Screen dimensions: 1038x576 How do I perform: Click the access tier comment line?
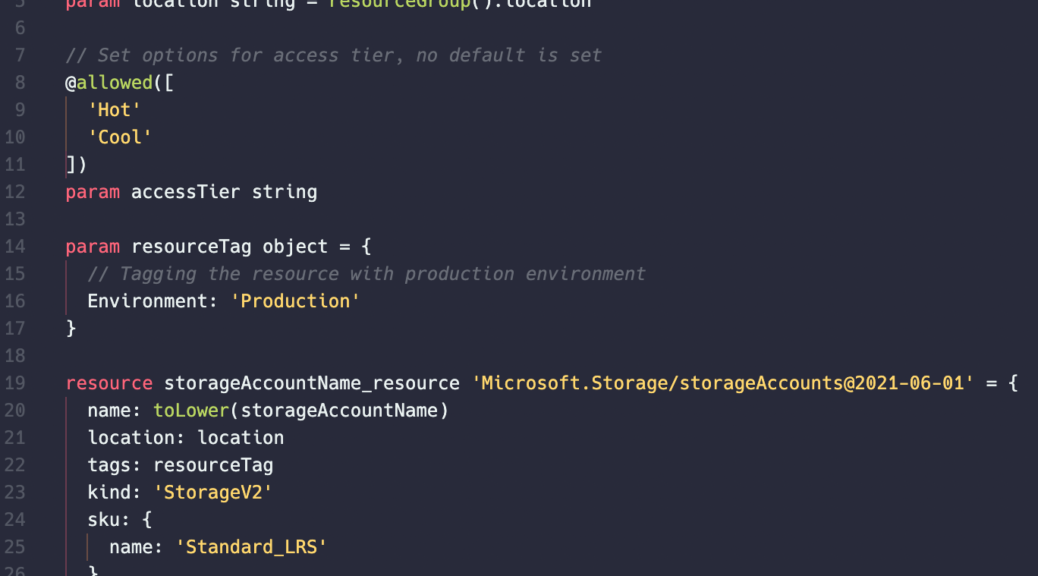(x=334, y=55)
